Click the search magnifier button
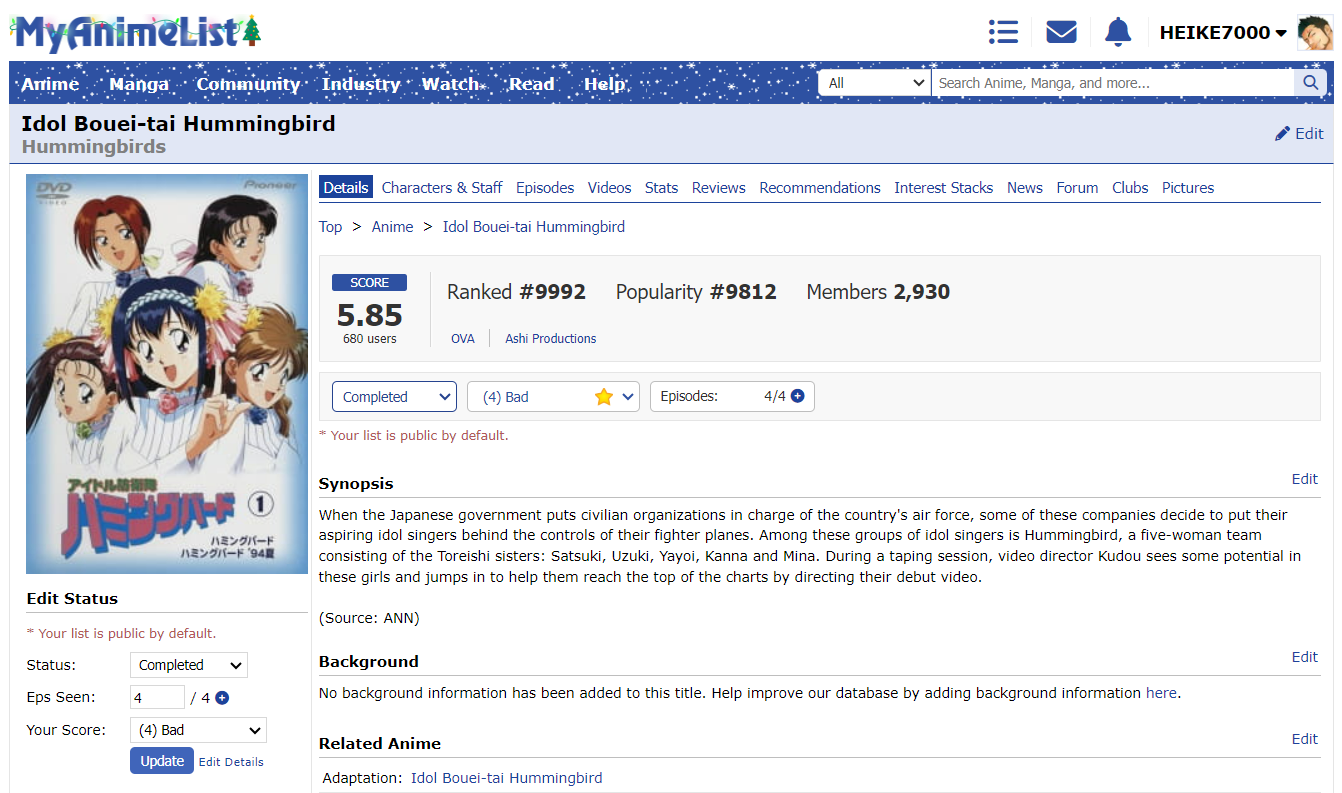Image resolution: width=1342 pixels, height=793 pixels. pyautogui.click(x=1310, y=83)
